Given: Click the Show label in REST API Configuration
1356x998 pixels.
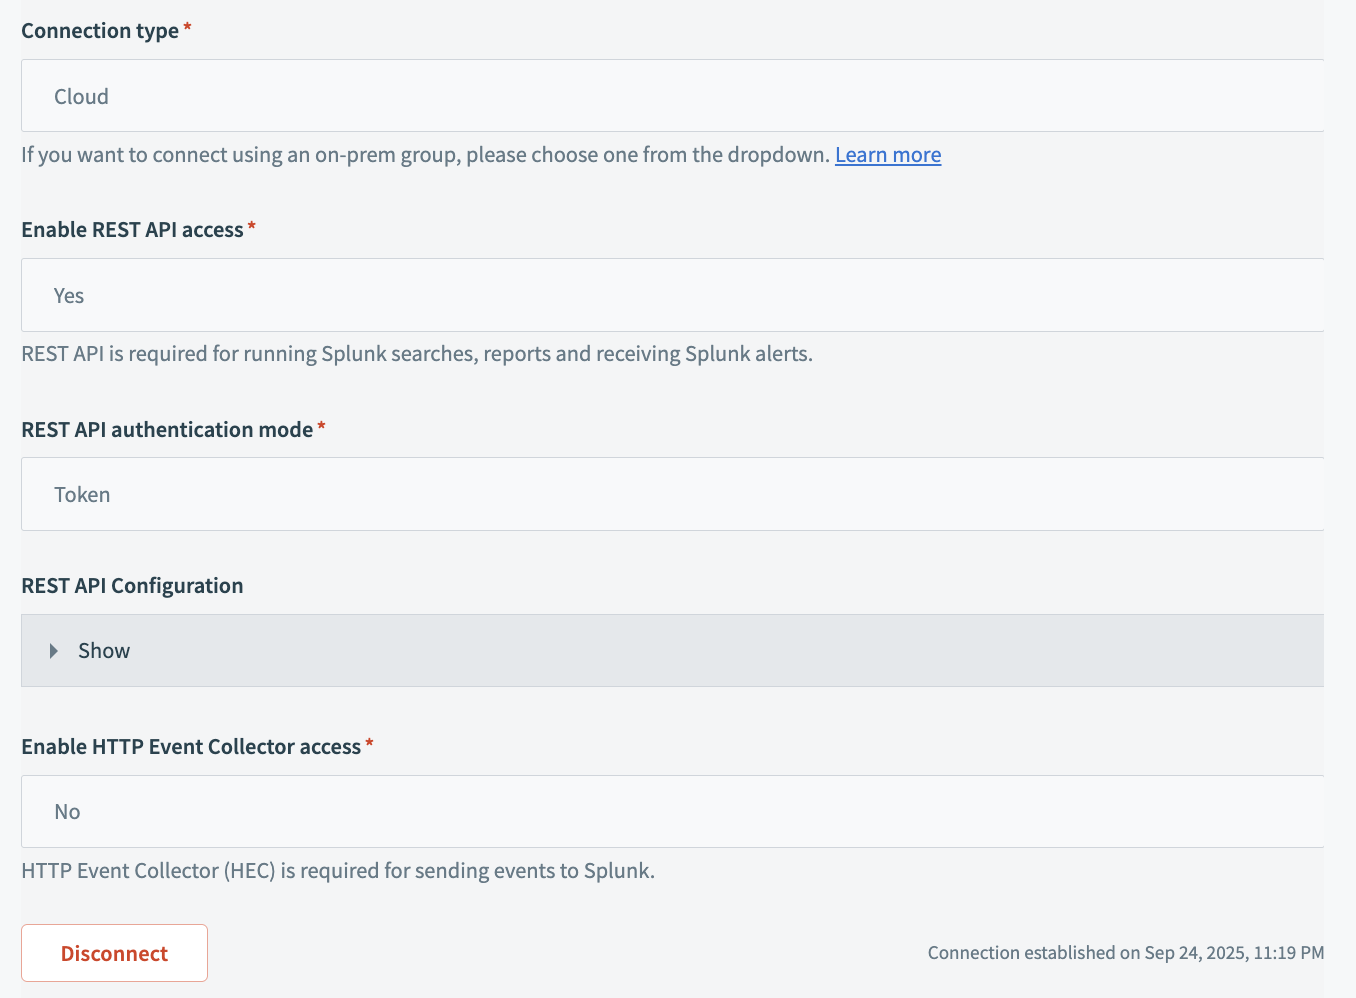Looking at the screenshot, I should point(104,651).
